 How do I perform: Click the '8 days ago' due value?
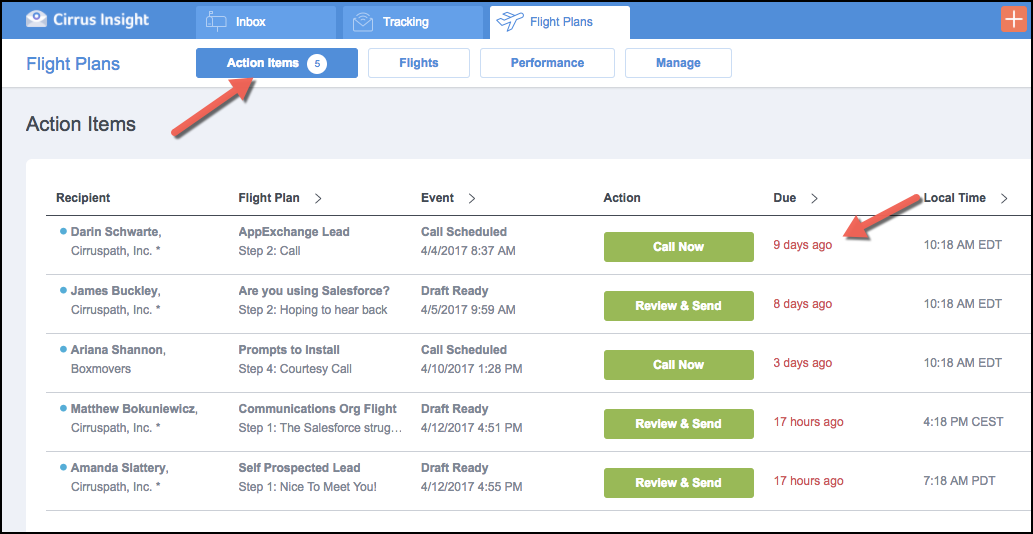[802, 304]
